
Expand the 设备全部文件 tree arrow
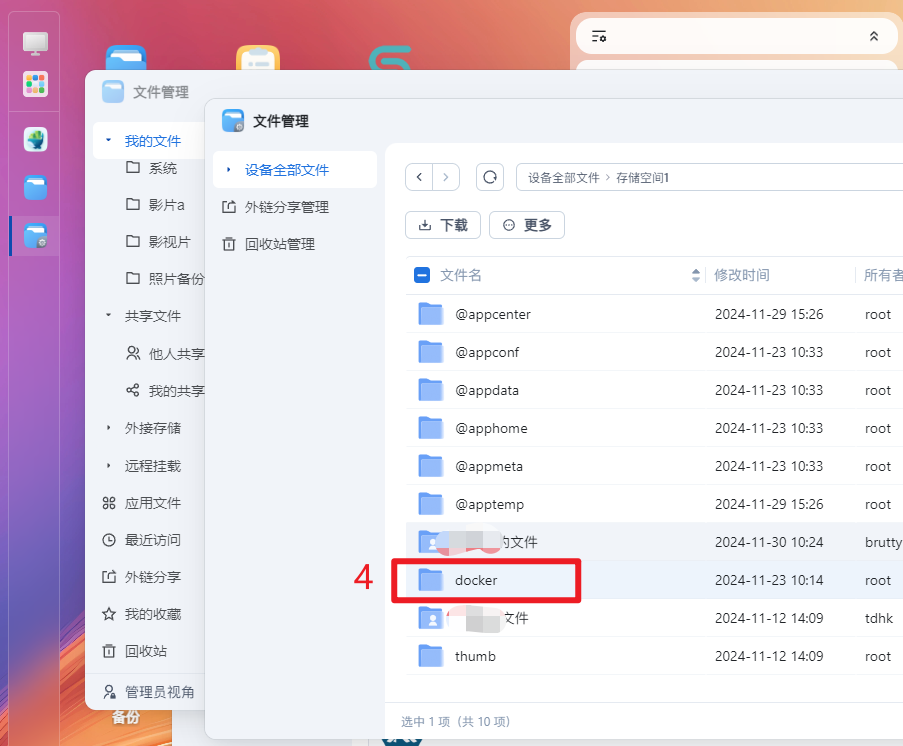229,169
